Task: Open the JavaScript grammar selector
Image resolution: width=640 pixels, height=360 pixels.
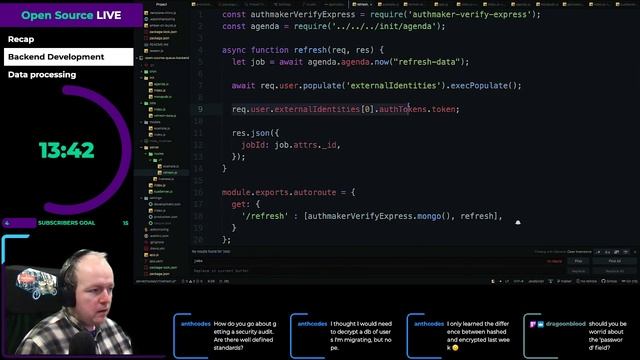Action: click(x=536, y=281)
